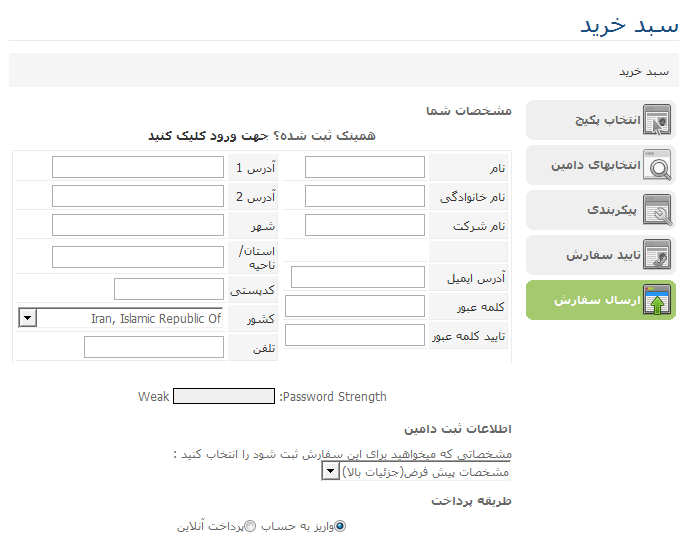The image size is (686, 542).
Task: Click the package selection icon next to انتخاب پکیج
Action: [x=657, y=119]
